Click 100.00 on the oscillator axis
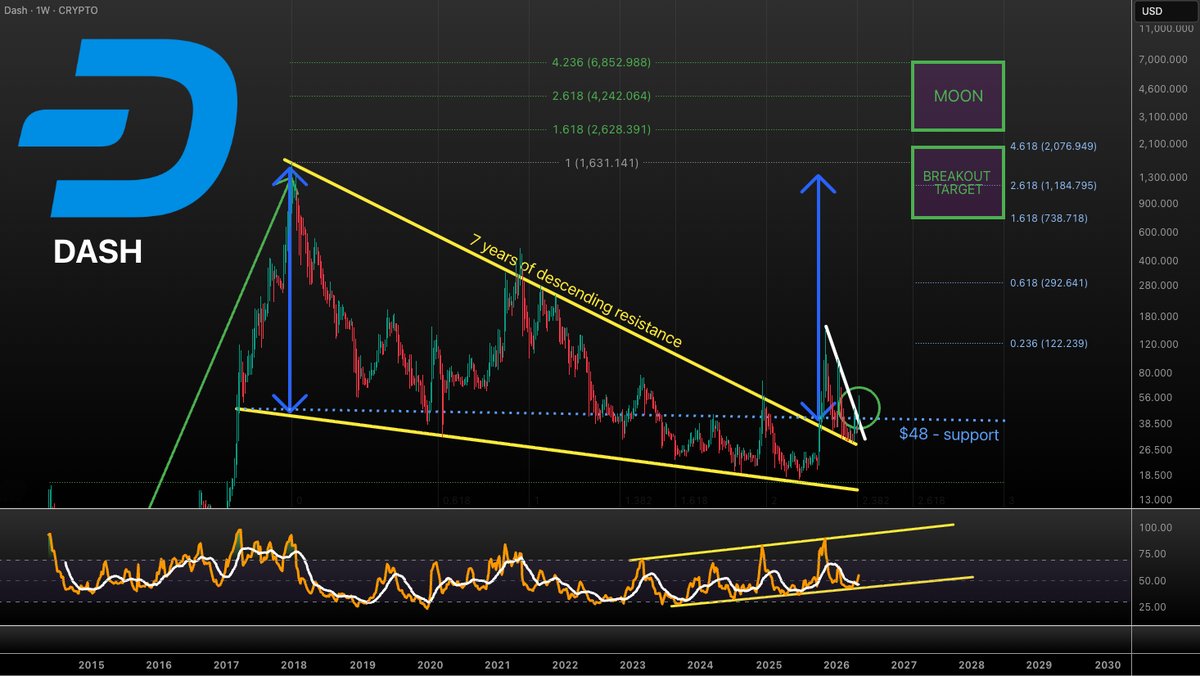 pos(1156,528)
